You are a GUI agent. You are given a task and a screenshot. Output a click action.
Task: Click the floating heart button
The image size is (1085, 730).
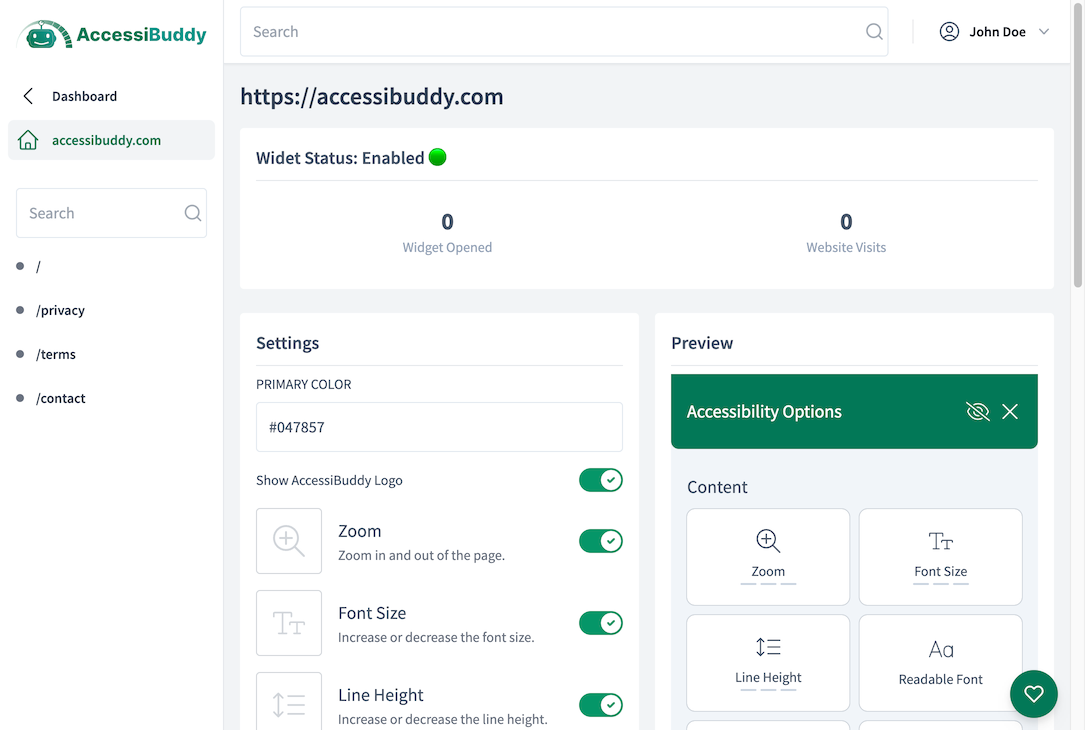click(1034, 694)
